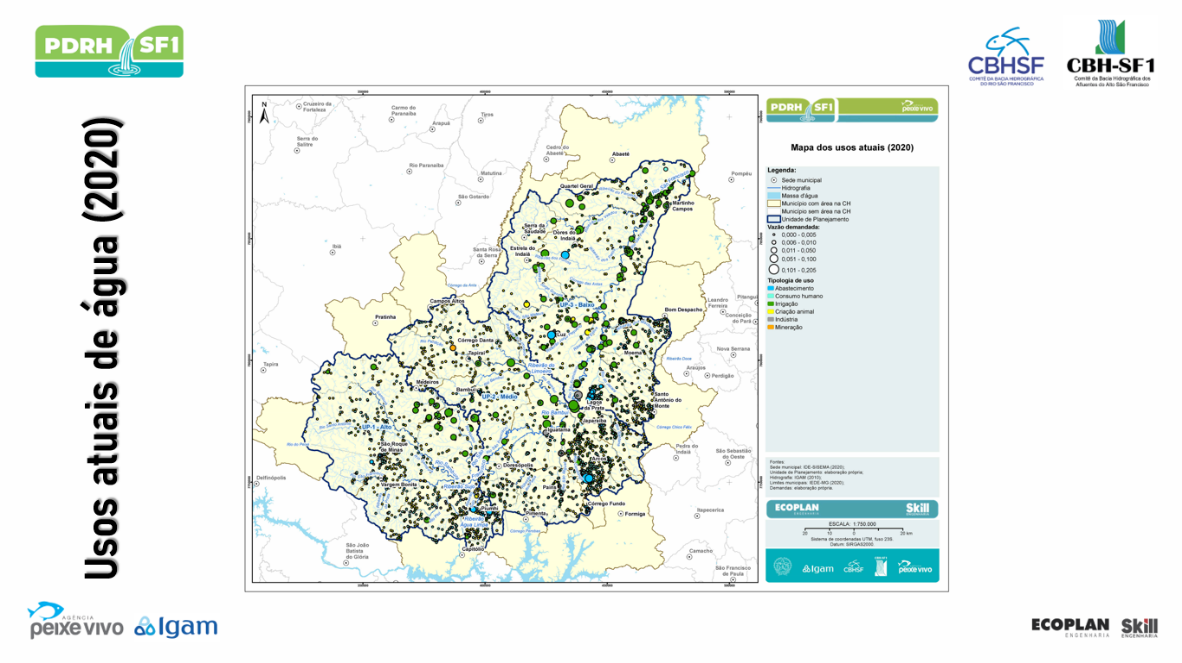The height and width of the screenshot is (663, 1182).
Task: Click the CBHSF committee logo
Action: click(1006, 57)
